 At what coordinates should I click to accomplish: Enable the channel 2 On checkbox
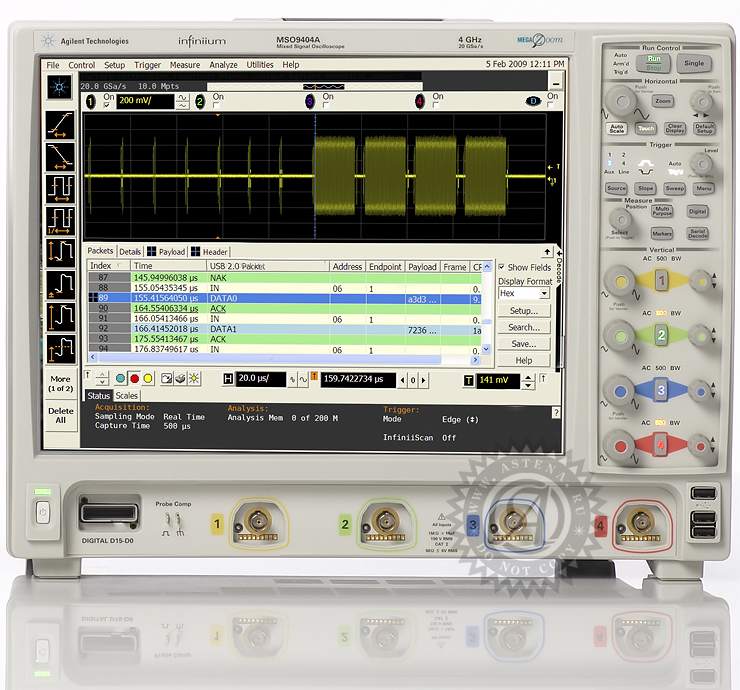point(216,106)
